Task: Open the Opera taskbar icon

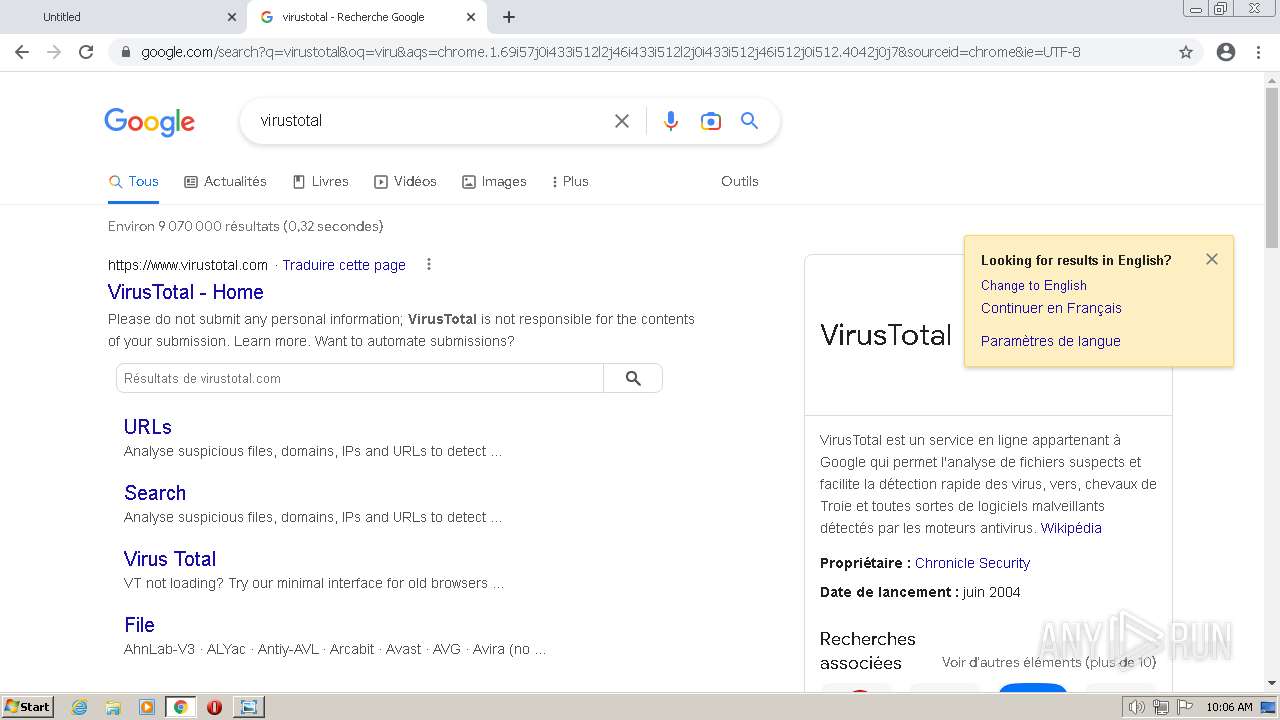Action: tap(214, 707)
